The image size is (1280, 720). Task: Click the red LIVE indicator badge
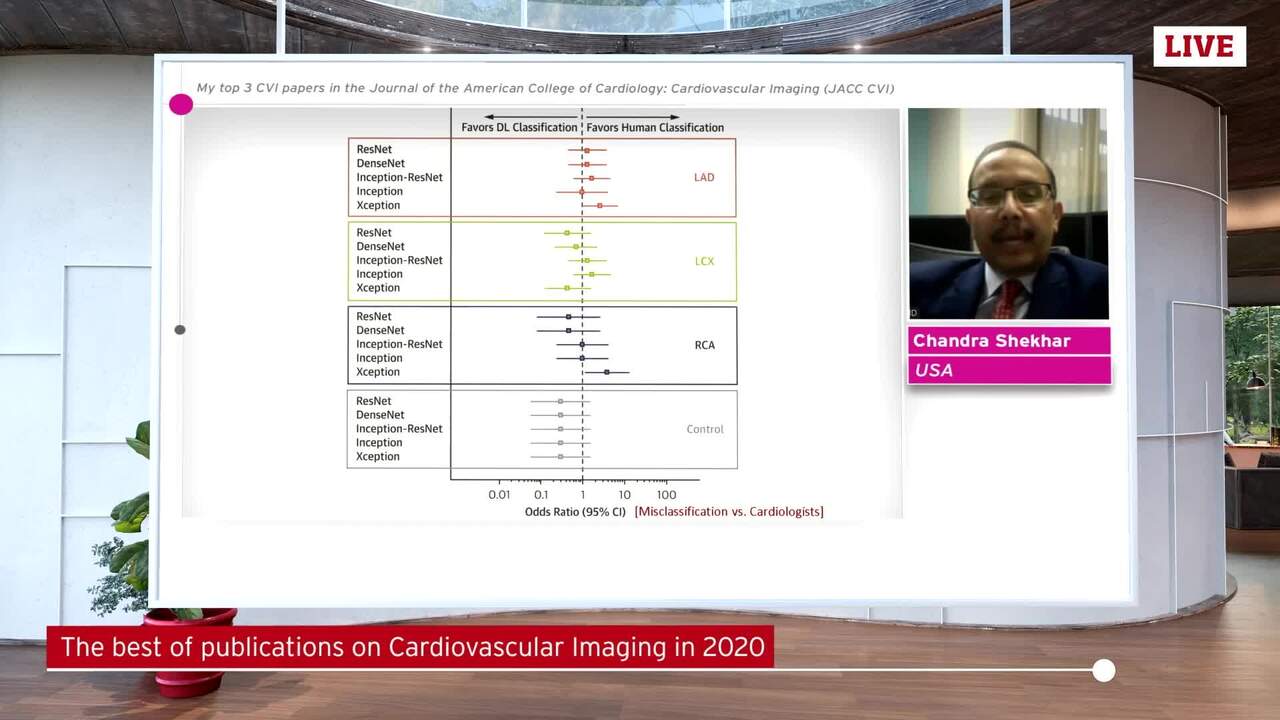[x=1199, y=46]
